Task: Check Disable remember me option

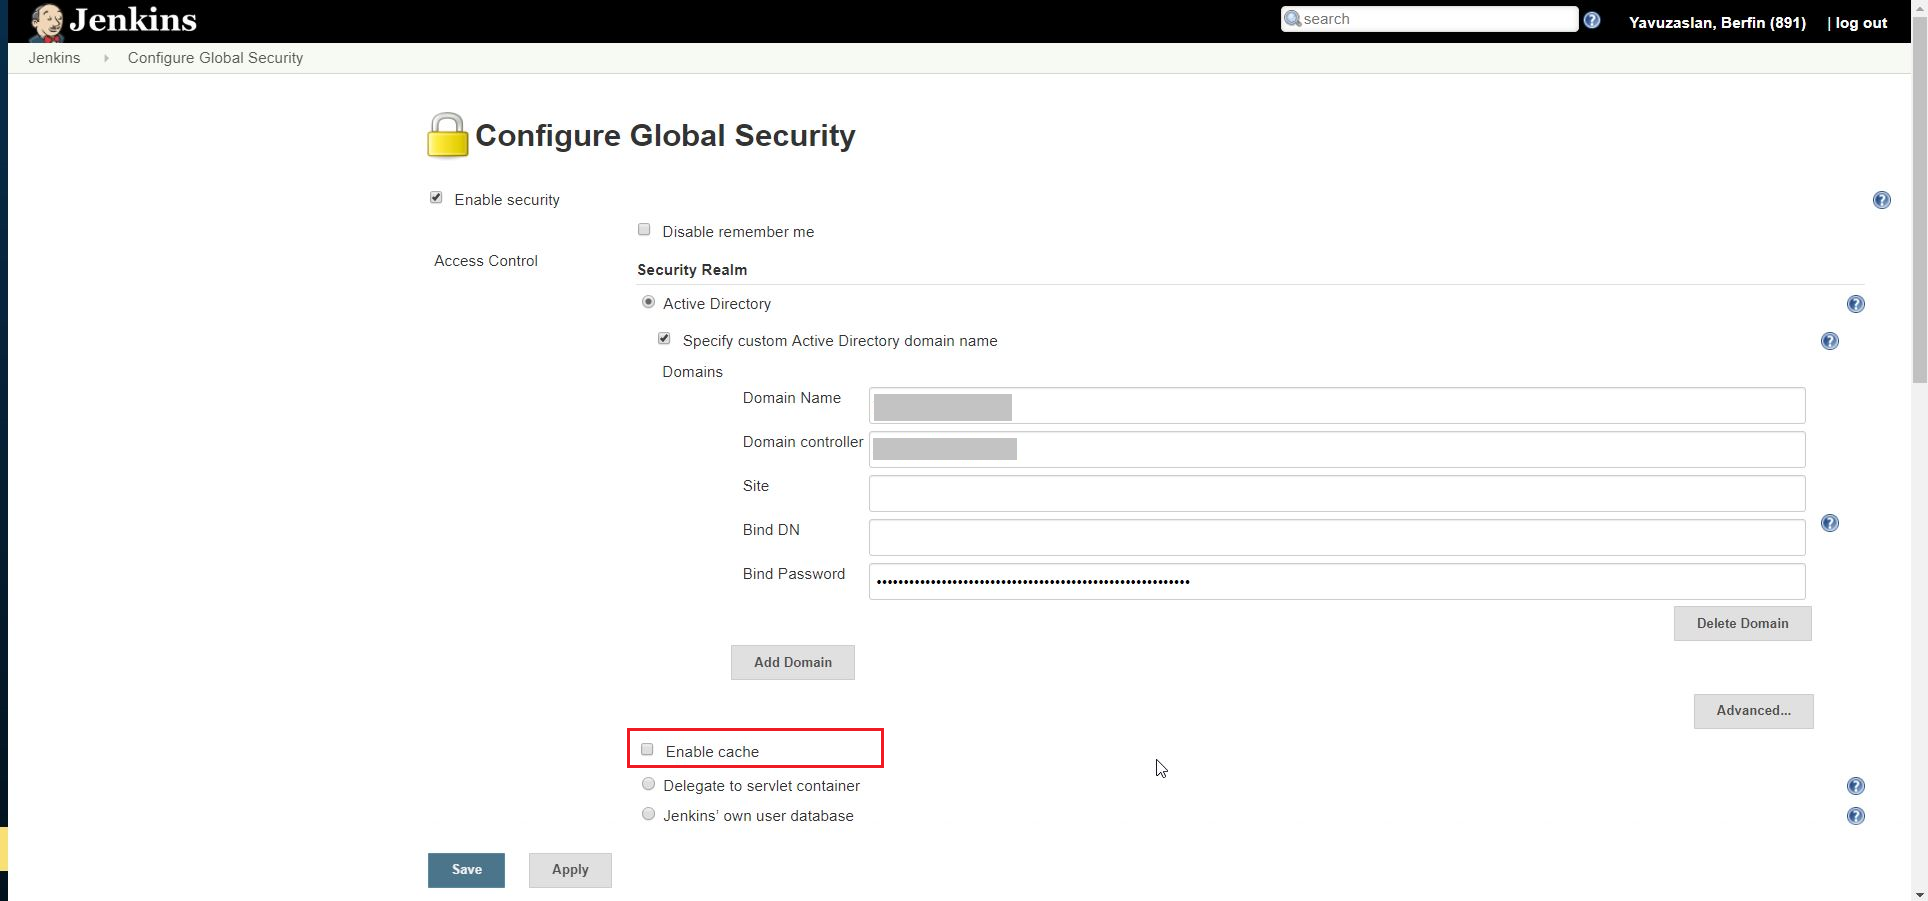Action: pyautogui.click(x=644, y=230)
